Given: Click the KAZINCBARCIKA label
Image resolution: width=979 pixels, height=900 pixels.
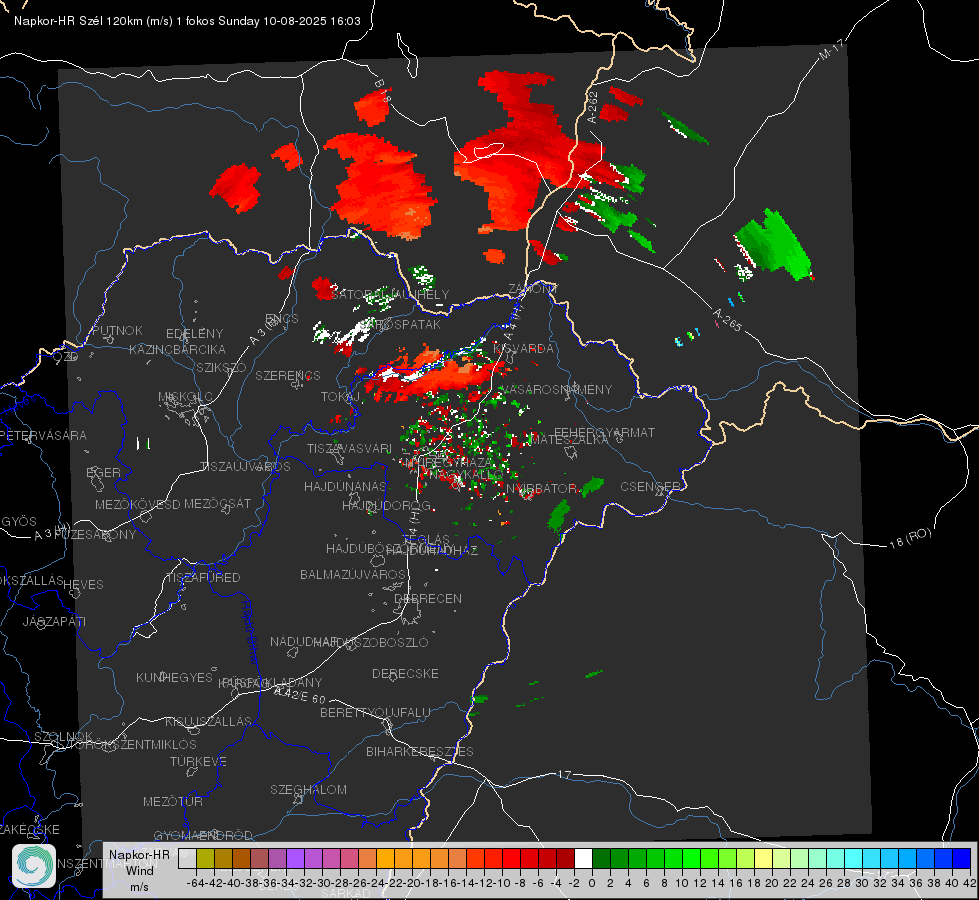Looking at the screenshot, I should click(x=177, y=350).
